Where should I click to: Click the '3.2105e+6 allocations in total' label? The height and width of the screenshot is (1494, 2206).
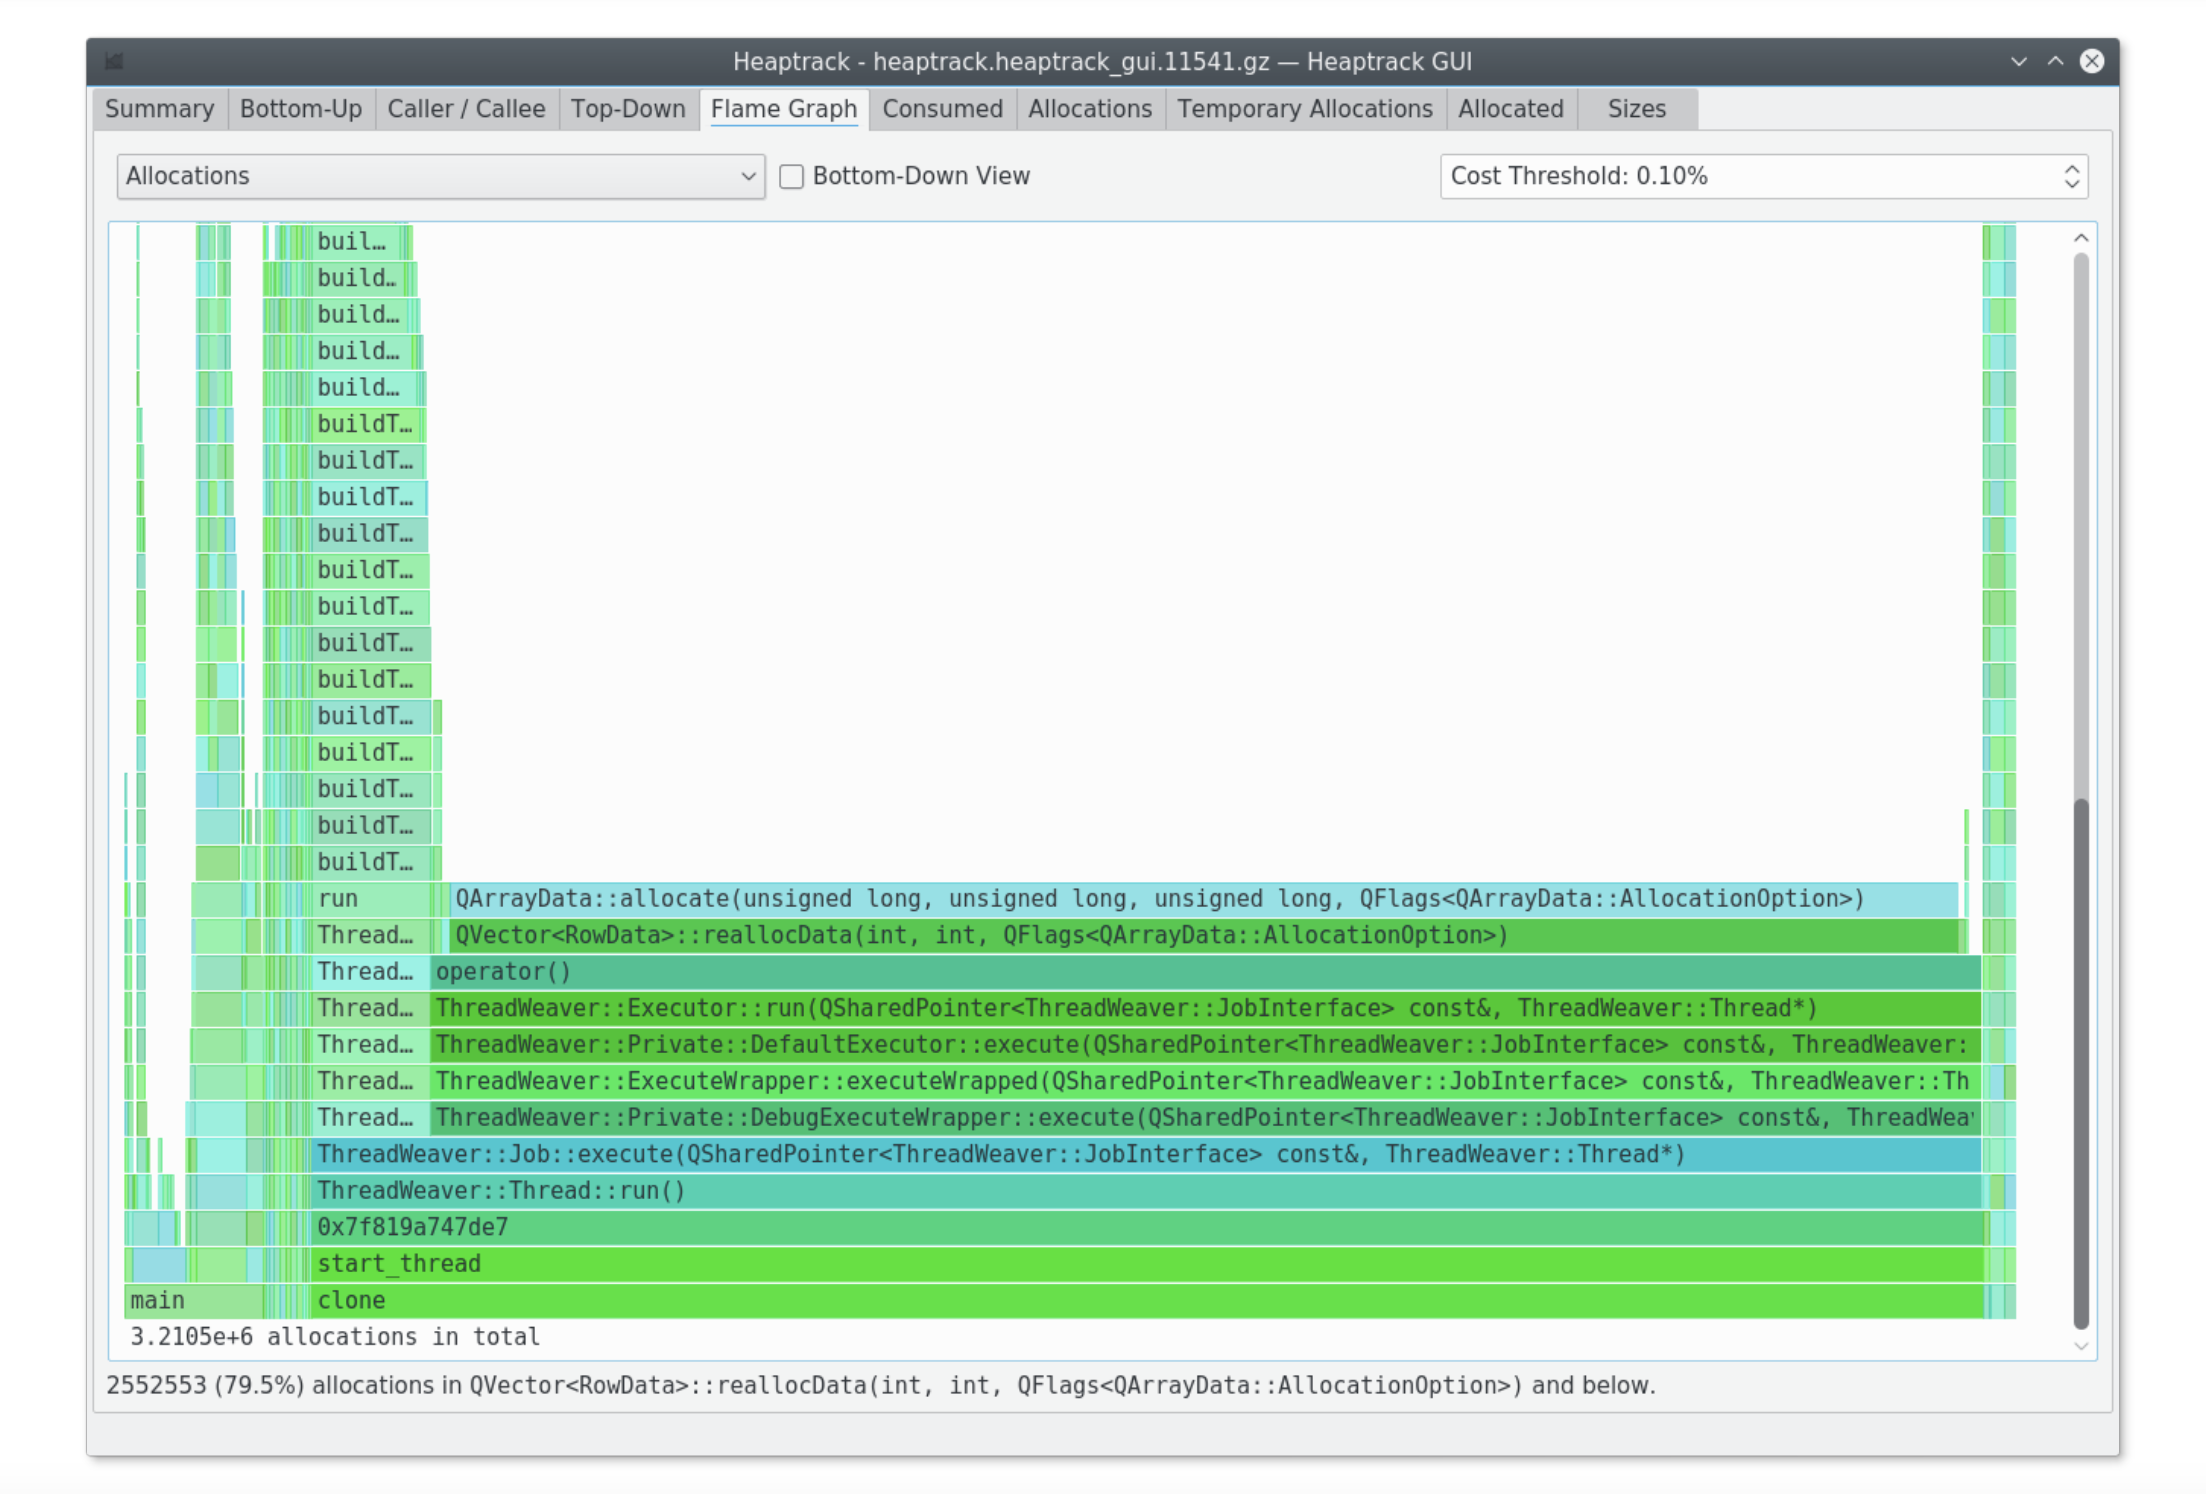[335, 1337]
